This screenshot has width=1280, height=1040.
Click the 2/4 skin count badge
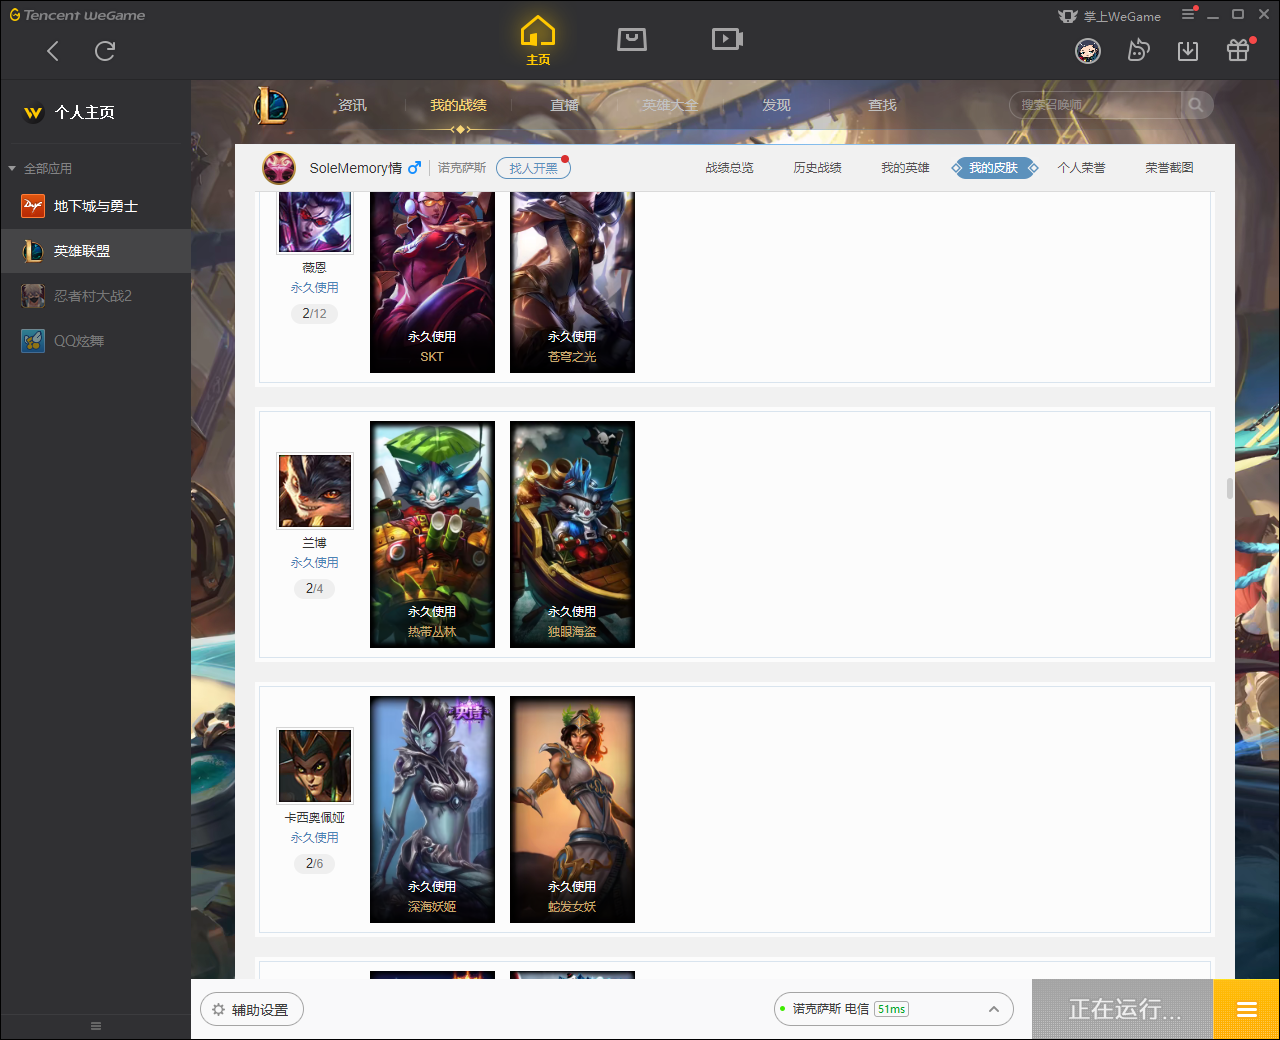click(314, 588)
